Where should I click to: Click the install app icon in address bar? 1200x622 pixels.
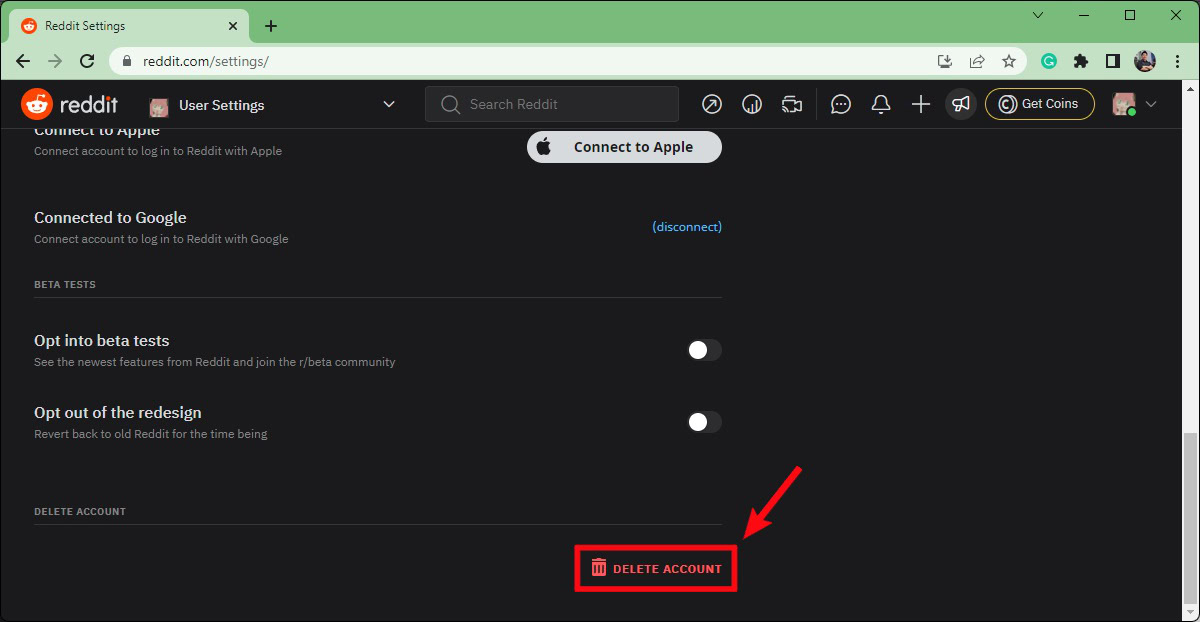(945, 61)
